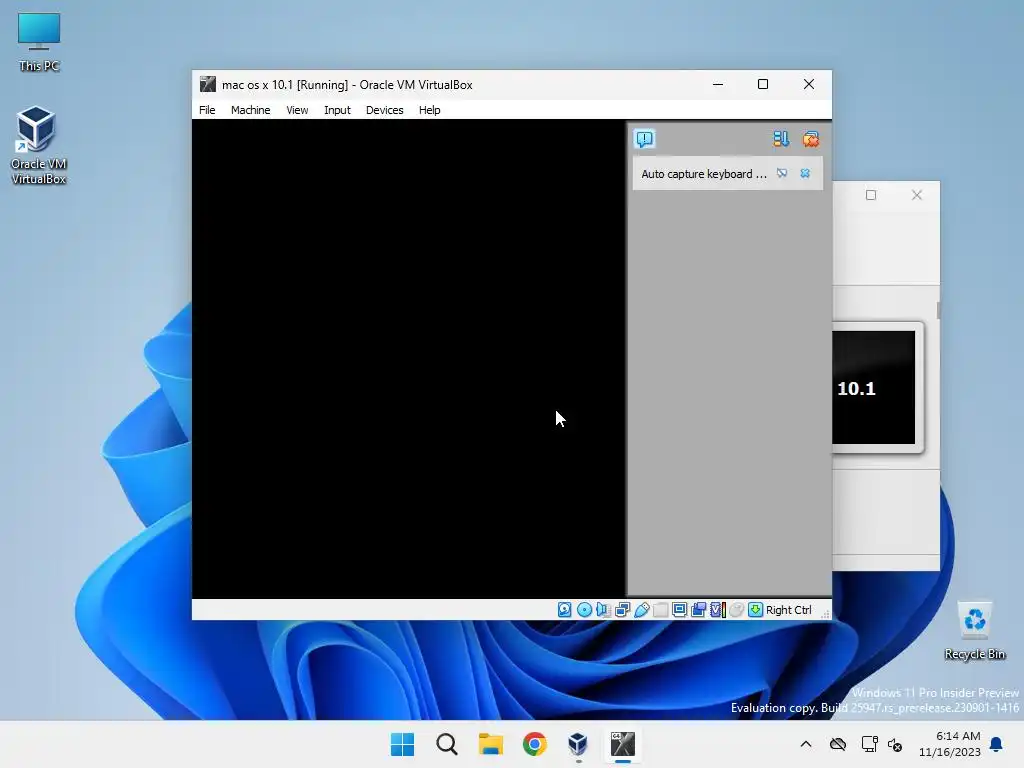Click the muted volume tray icon
Screen dimensions: 1024x768
[x=895, y=744]
